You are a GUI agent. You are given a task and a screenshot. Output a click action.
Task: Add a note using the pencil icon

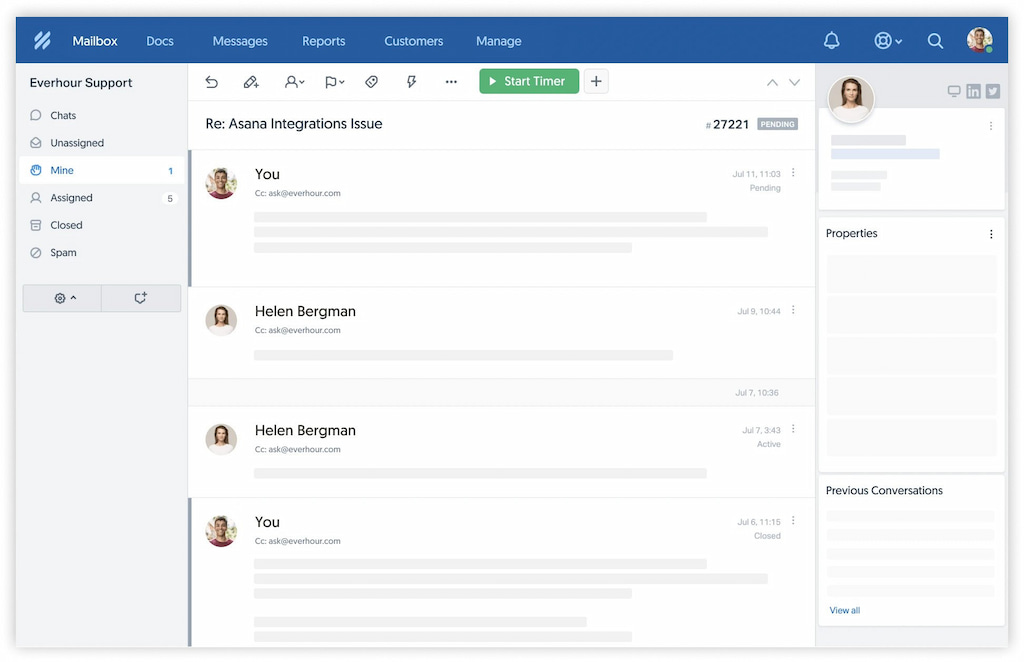pos(251,82)
